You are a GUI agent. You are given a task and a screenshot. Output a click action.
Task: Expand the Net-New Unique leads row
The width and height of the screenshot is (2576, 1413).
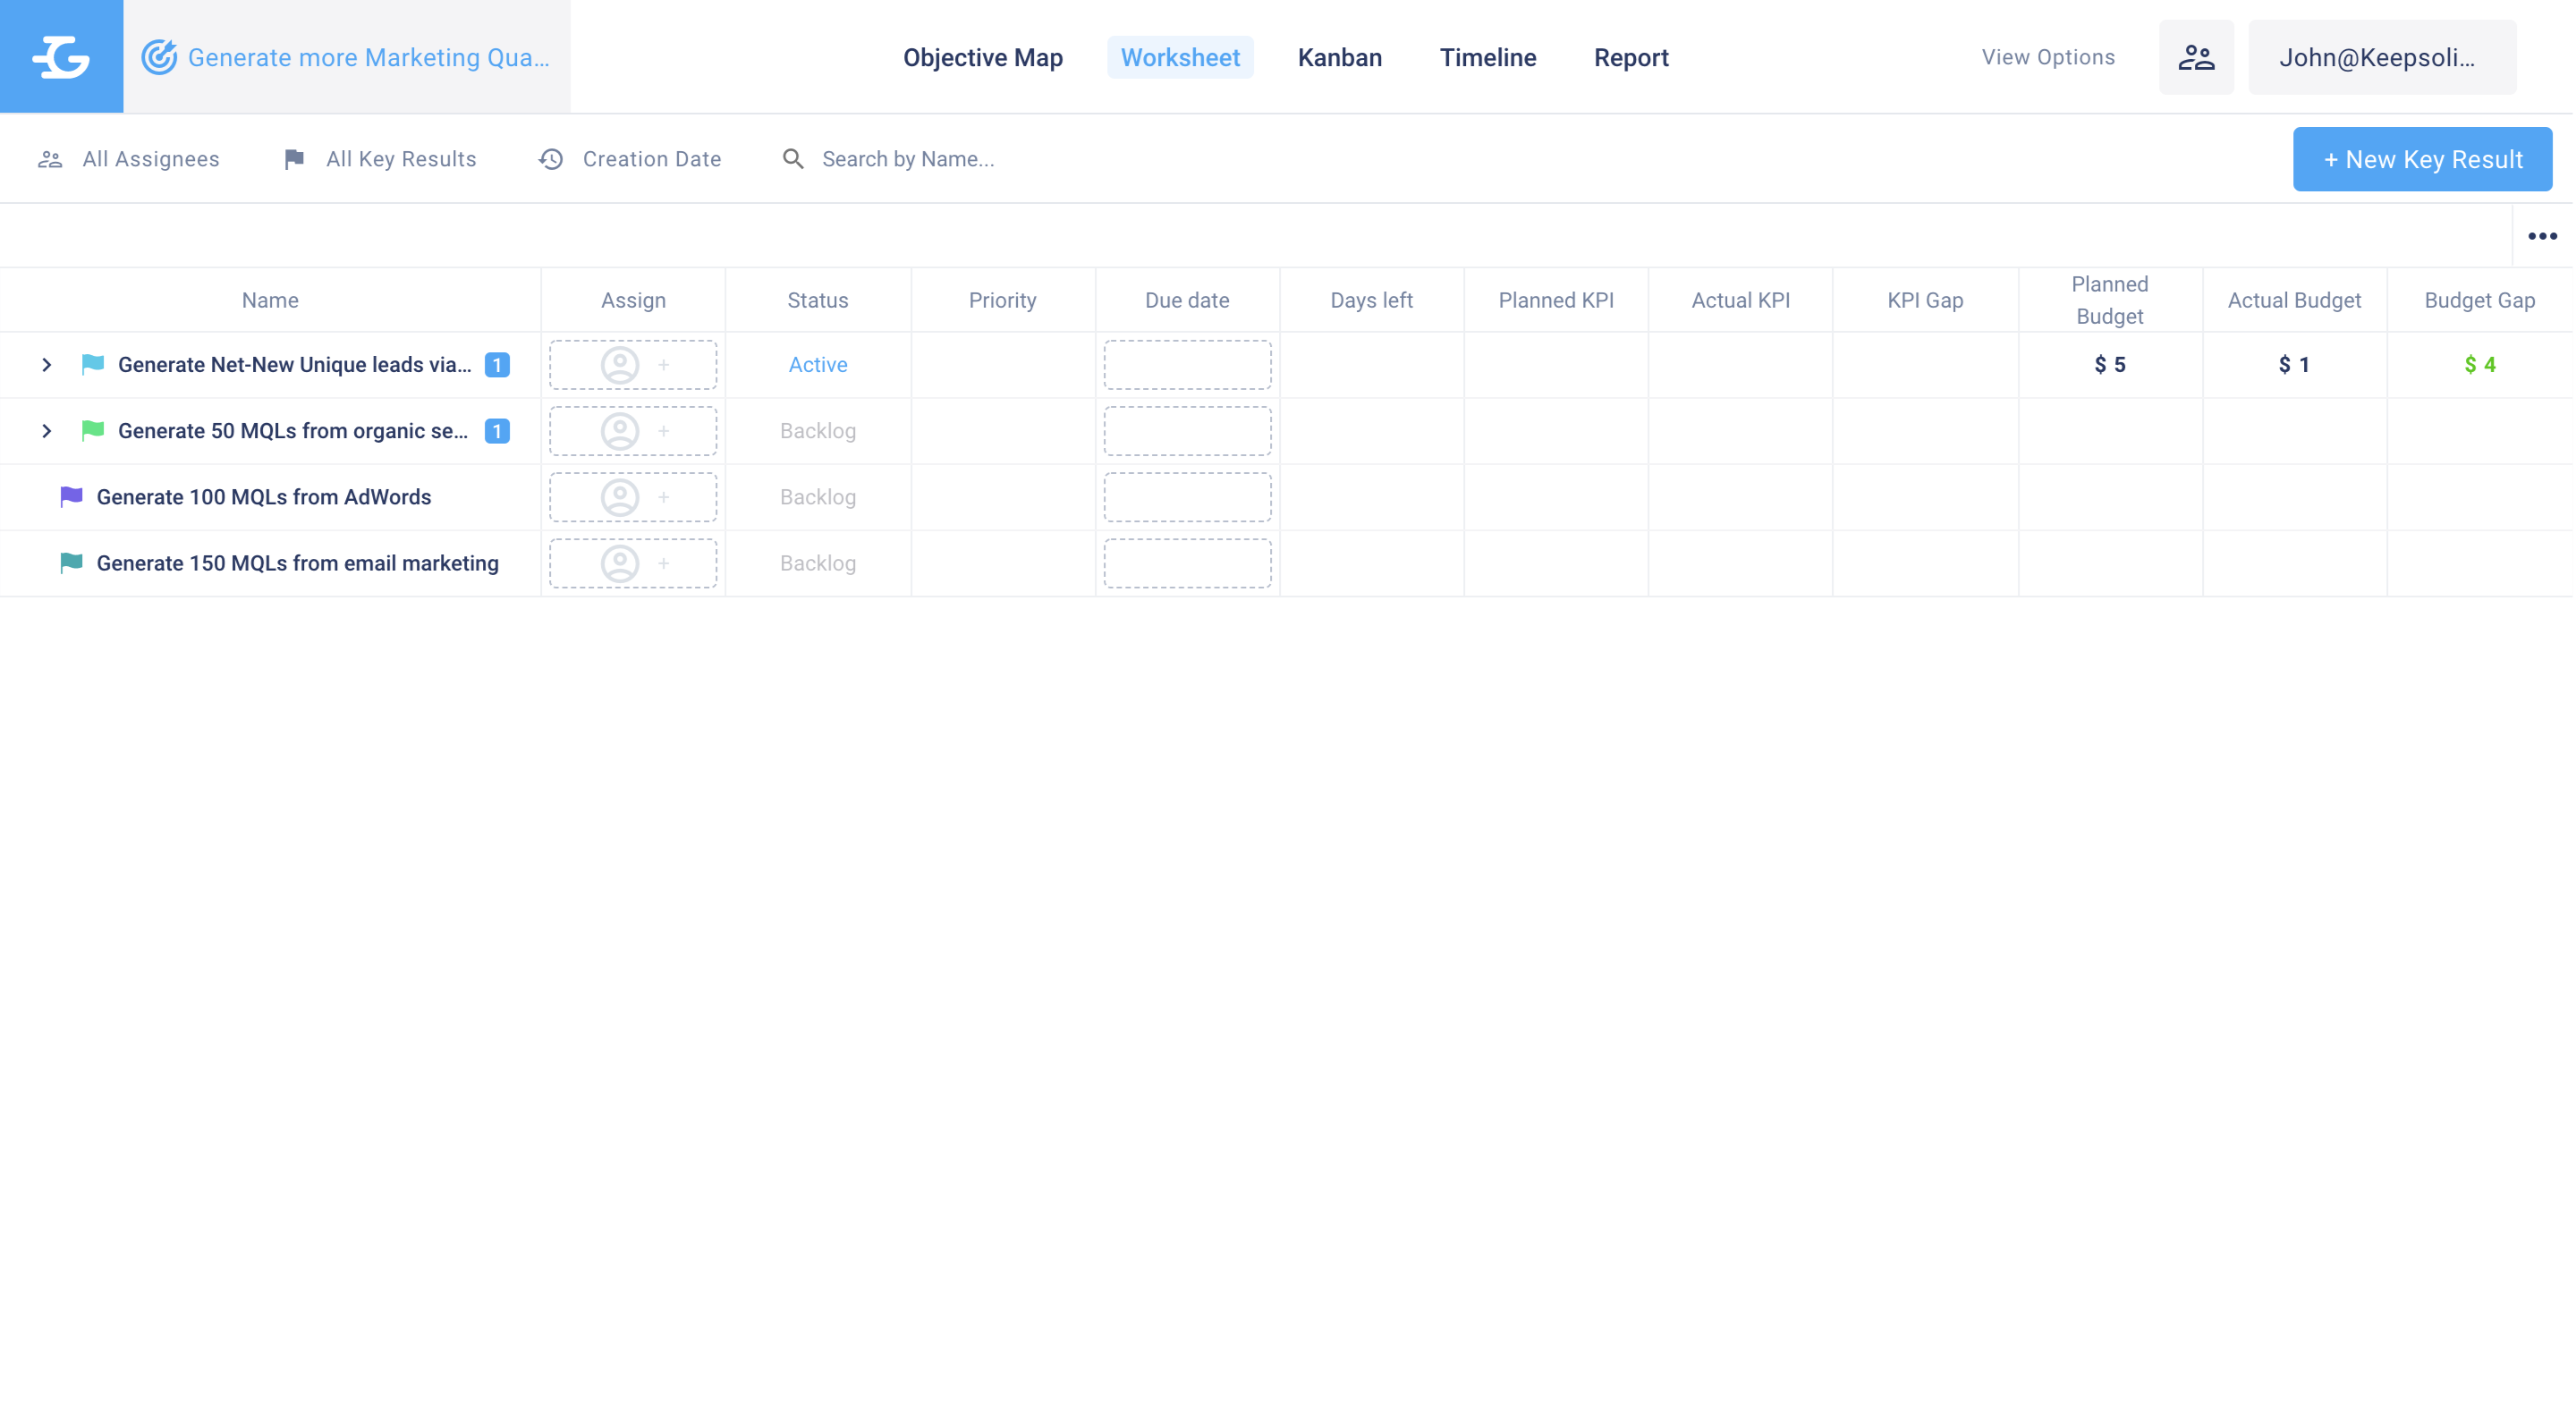tap(46, 365)
